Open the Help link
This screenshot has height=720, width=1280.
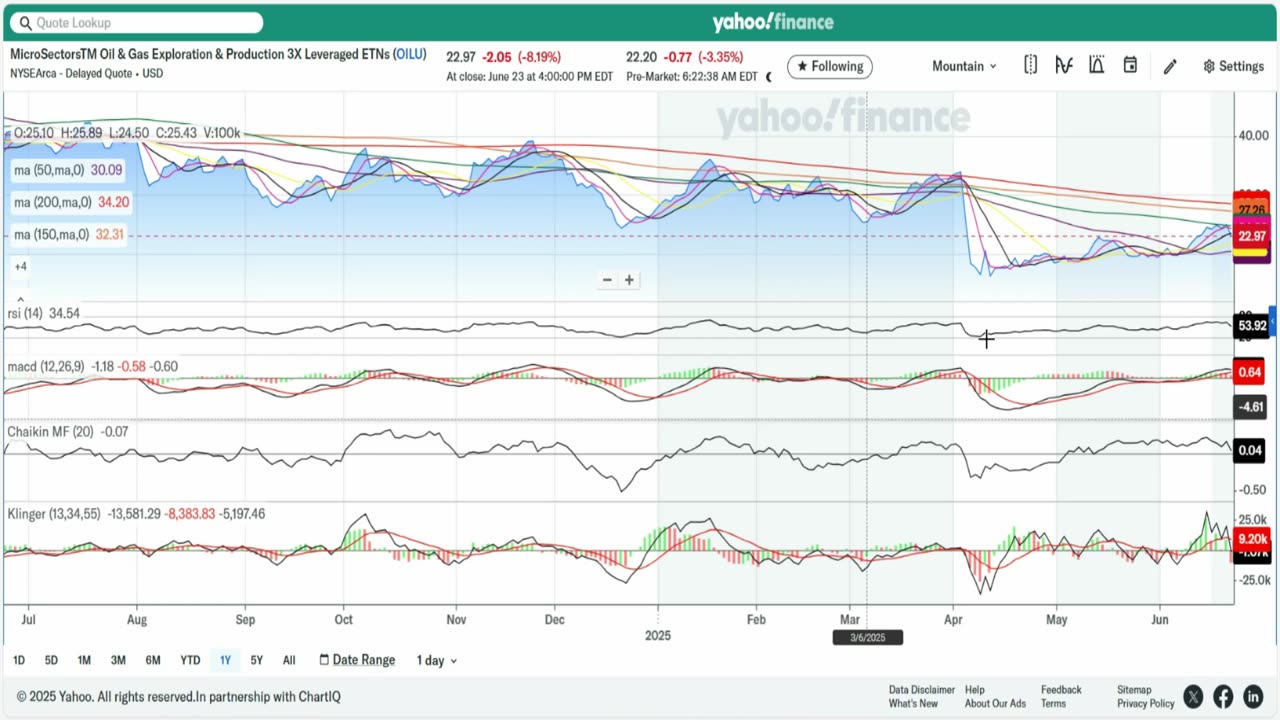[975, 690]
